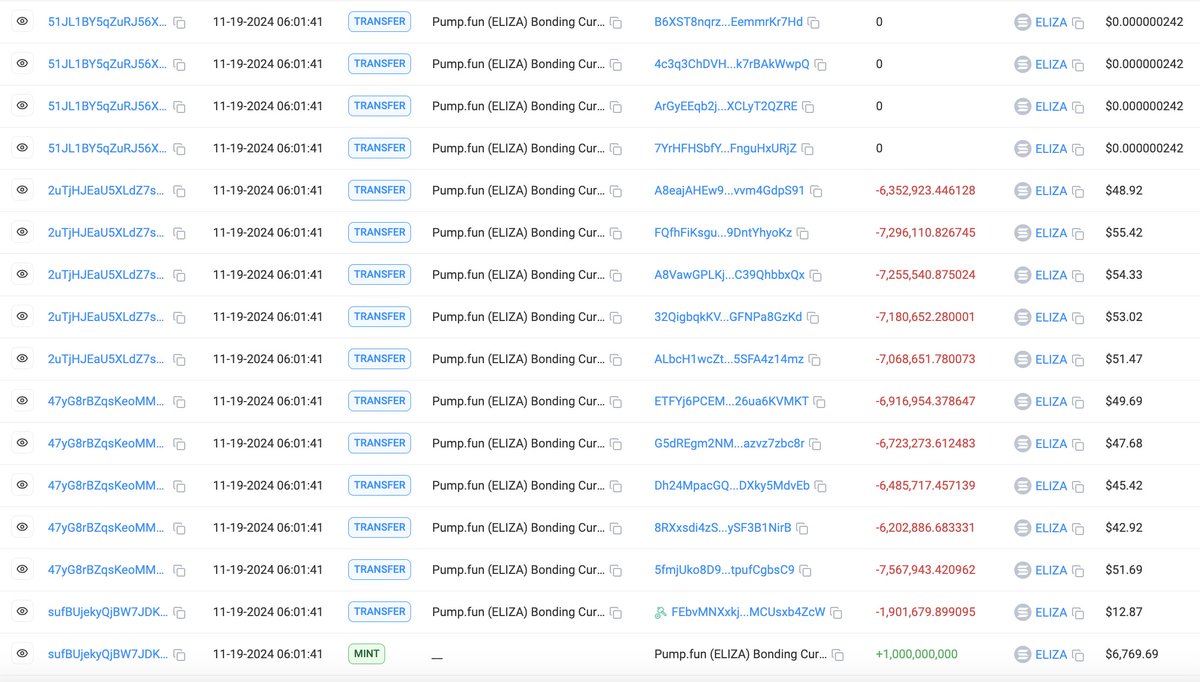Copy the signature in the $12.87 row
Image resolution: width=1200 pixels, height=682 pixels.
tap(180, 613)
